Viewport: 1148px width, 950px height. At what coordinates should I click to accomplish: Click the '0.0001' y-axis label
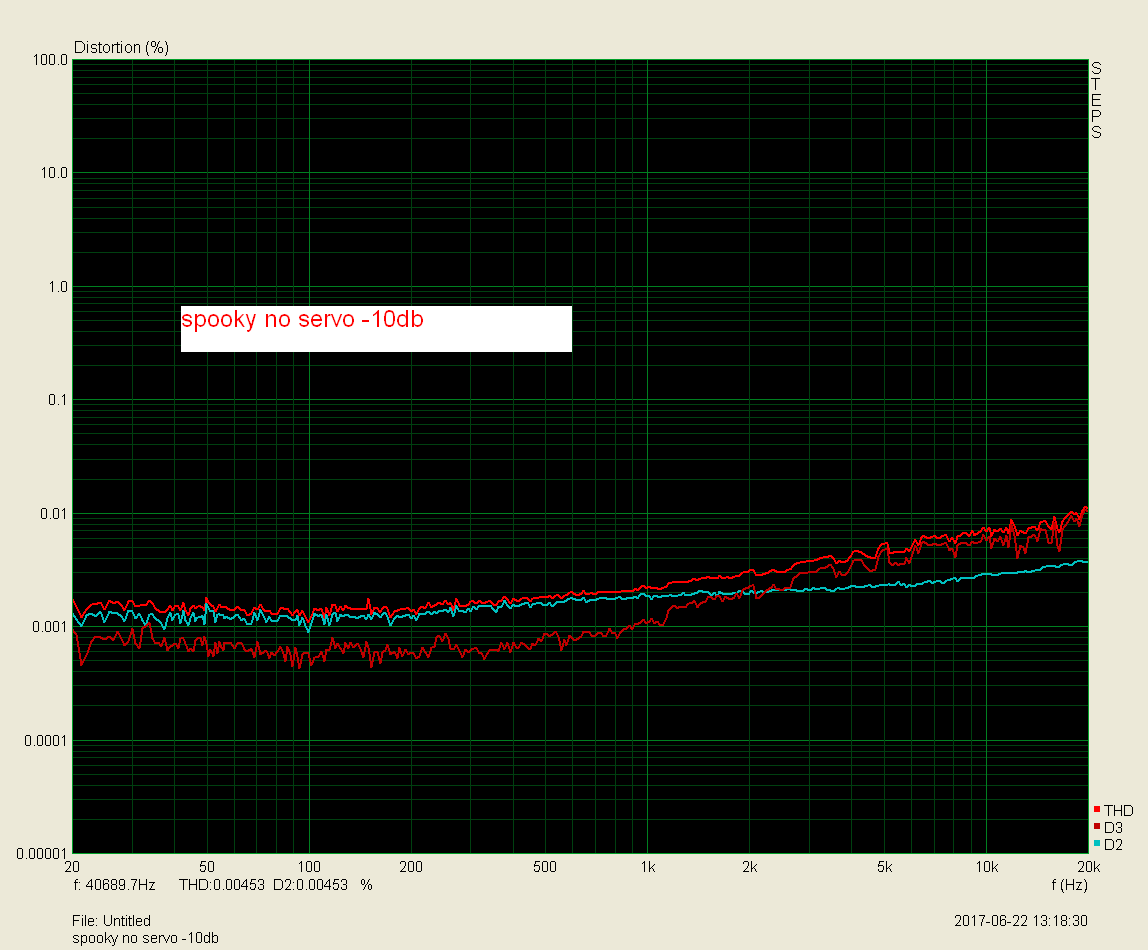coord(45,741)
